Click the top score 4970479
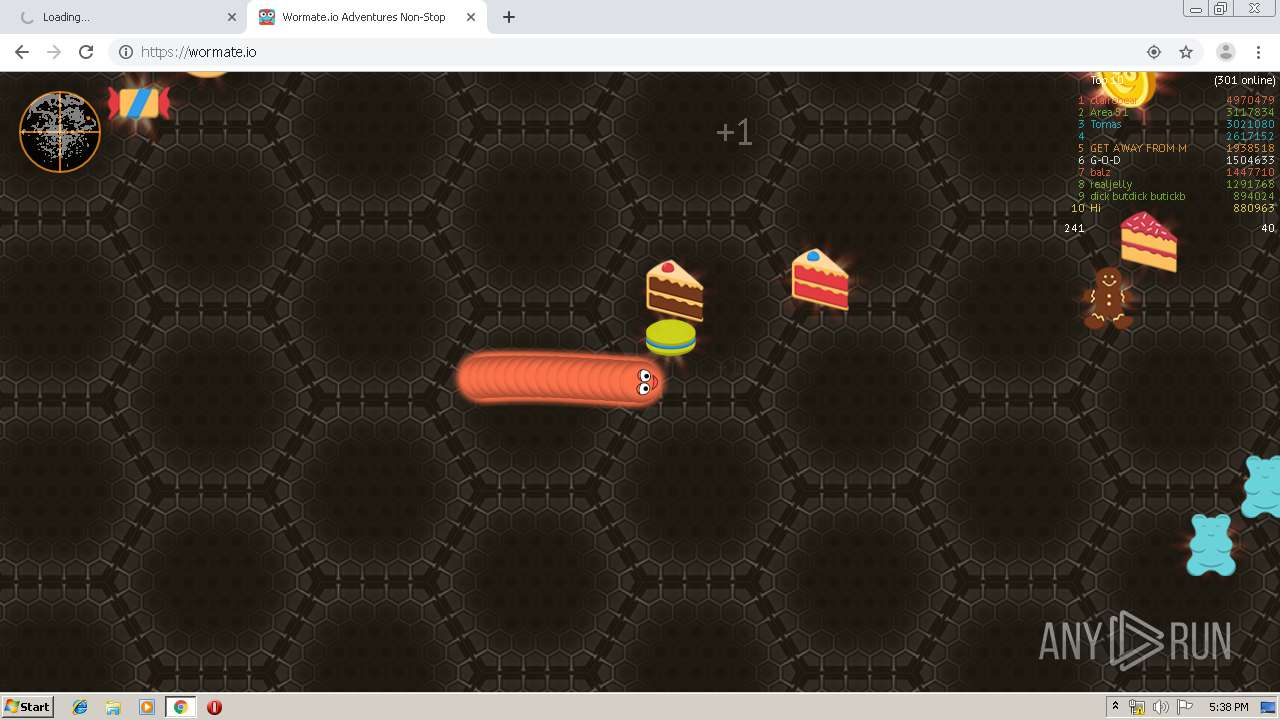Viewport: 1280px width, 720px height. [1251, 100]
